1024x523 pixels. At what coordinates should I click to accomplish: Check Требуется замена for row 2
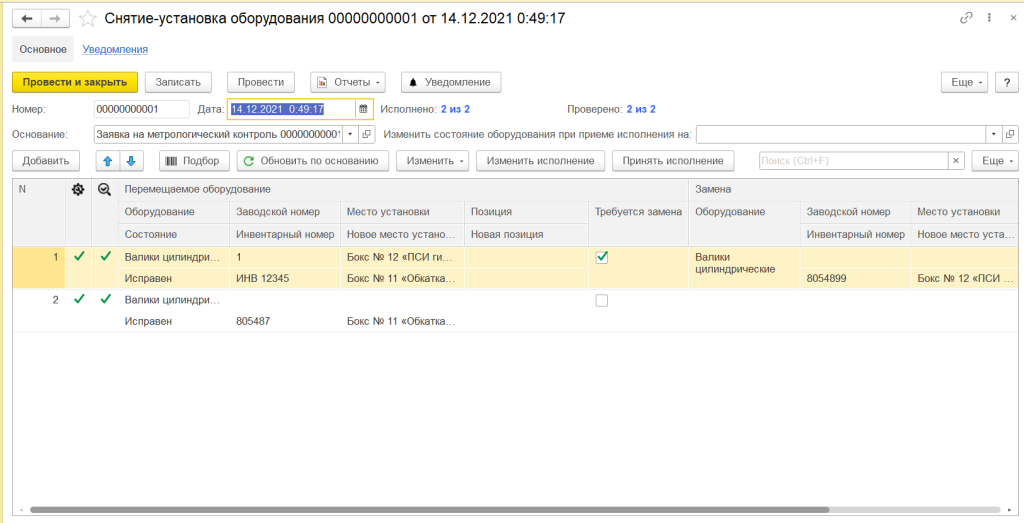[602, 300]
